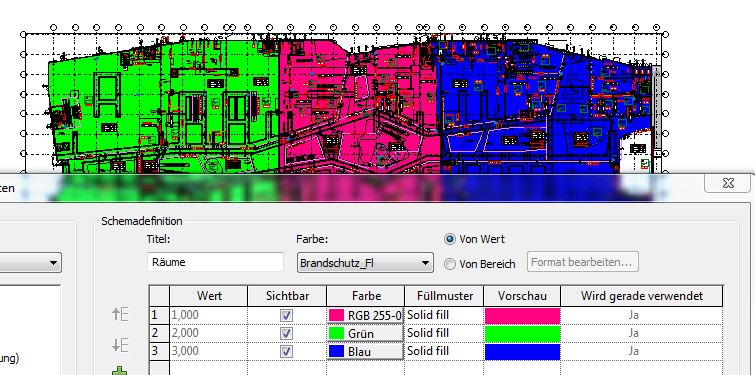Viewport: 755px width, 375px height.
Task: Toggle Sichtbar checkbox for value 1,000
Action: 286,315
